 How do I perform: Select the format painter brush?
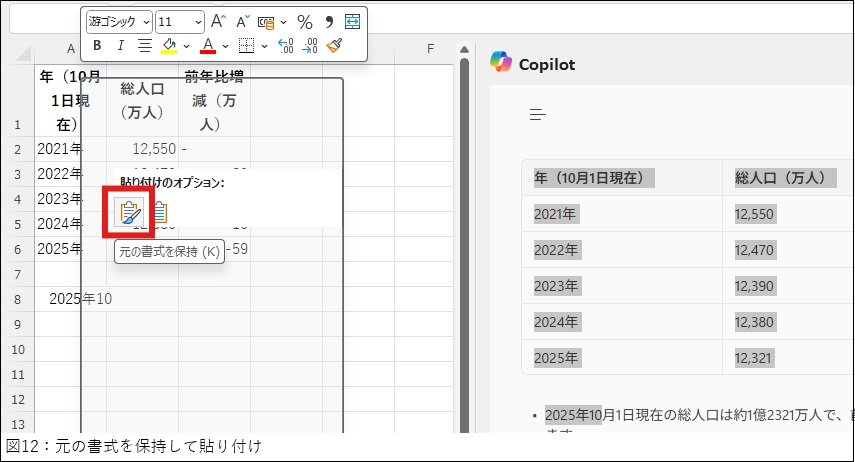[334, 45]
